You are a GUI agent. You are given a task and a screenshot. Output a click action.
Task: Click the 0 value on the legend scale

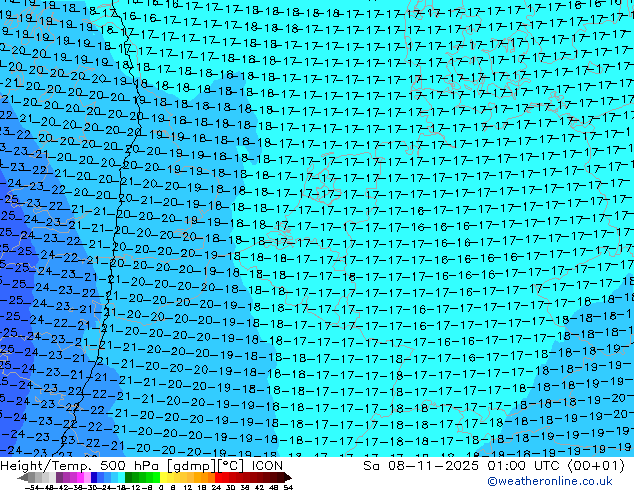click(161, 488)
